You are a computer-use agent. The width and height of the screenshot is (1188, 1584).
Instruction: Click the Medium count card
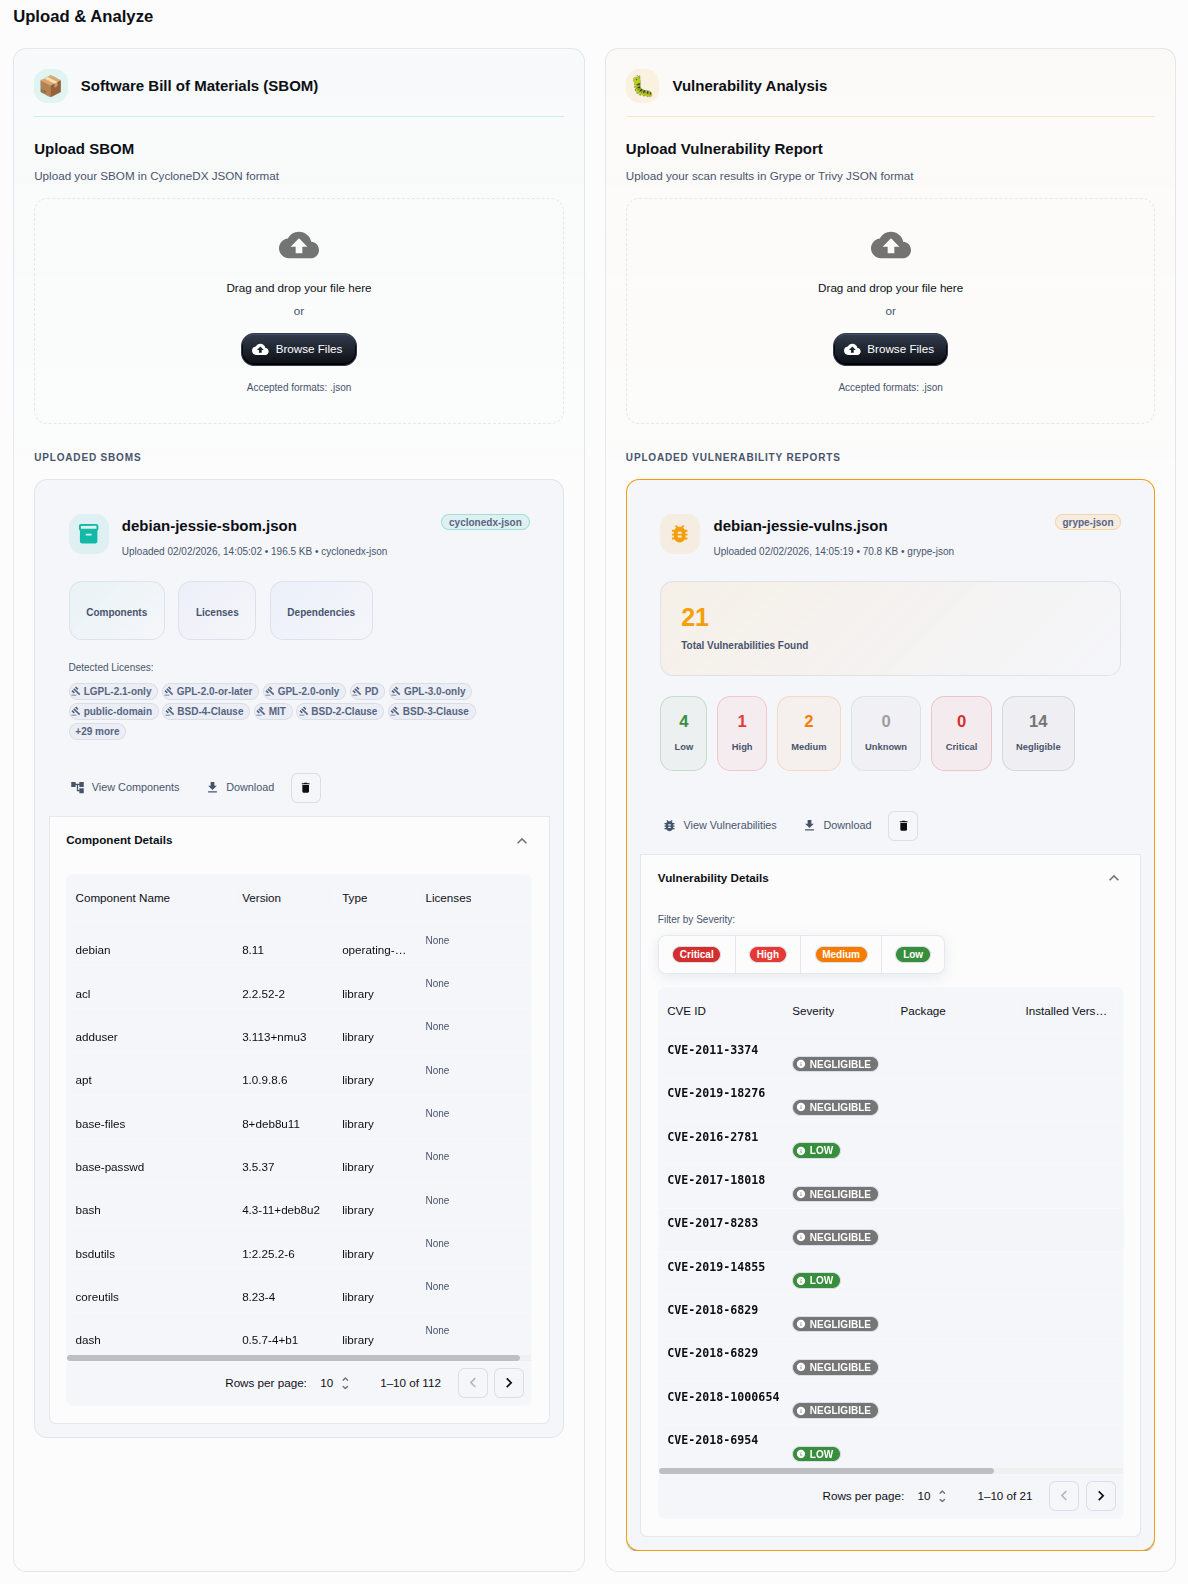[809, 733]
